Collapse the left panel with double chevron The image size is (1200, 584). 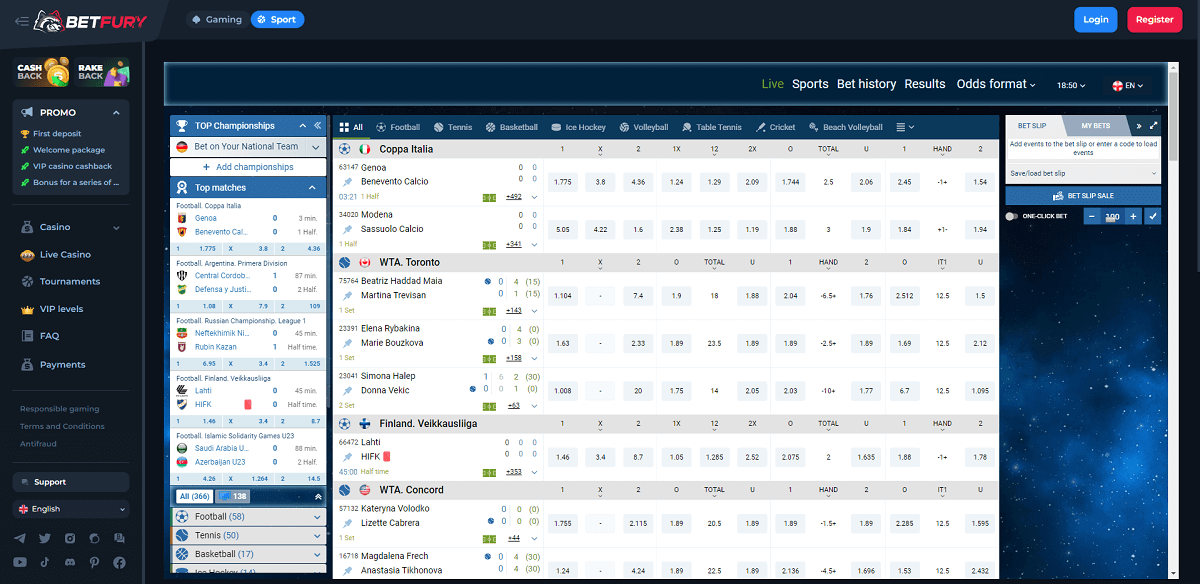[318, 126]
